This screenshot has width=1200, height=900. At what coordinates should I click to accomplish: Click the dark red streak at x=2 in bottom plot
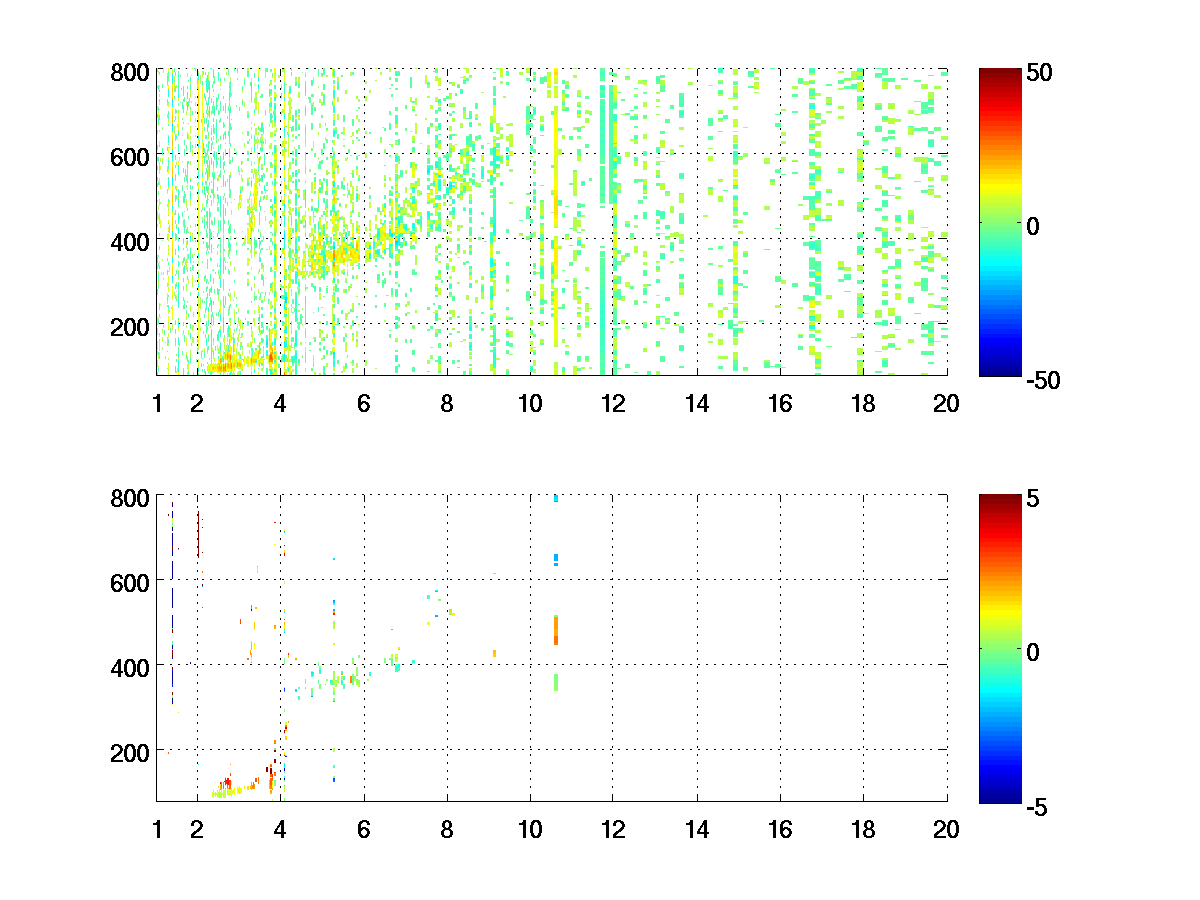pyautogui.click(x=198, y=534)
